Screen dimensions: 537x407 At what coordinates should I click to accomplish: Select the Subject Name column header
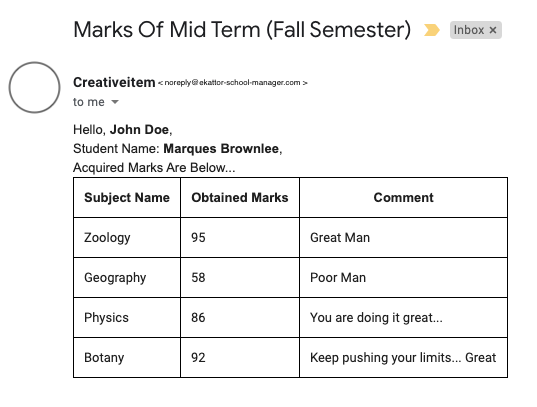tap(127, 198)
